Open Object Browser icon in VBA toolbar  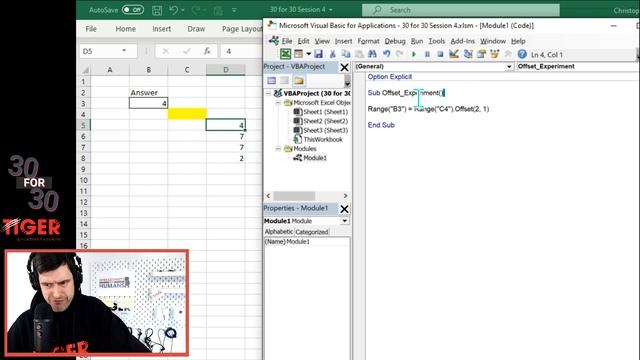tap(495, 54)
